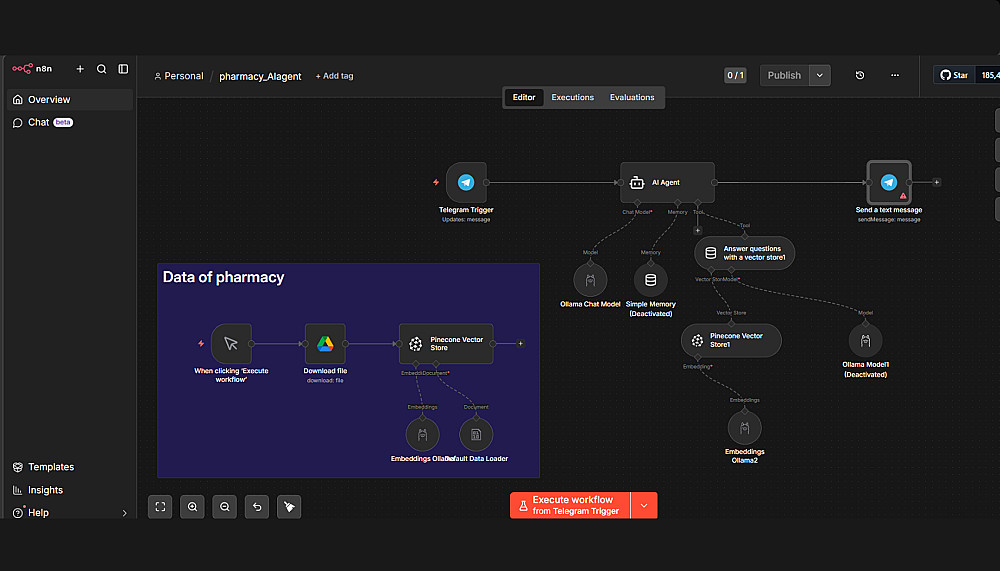Add a tag to workflow
Screen dimensions: 1000x571
[334, 76]
